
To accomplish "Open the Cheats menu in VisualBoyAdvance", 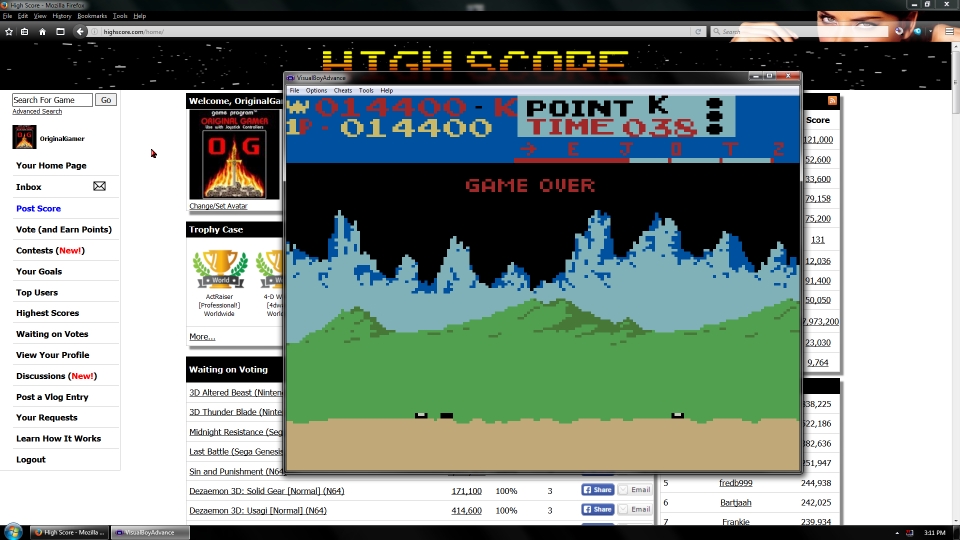I will tap(343, 90).
